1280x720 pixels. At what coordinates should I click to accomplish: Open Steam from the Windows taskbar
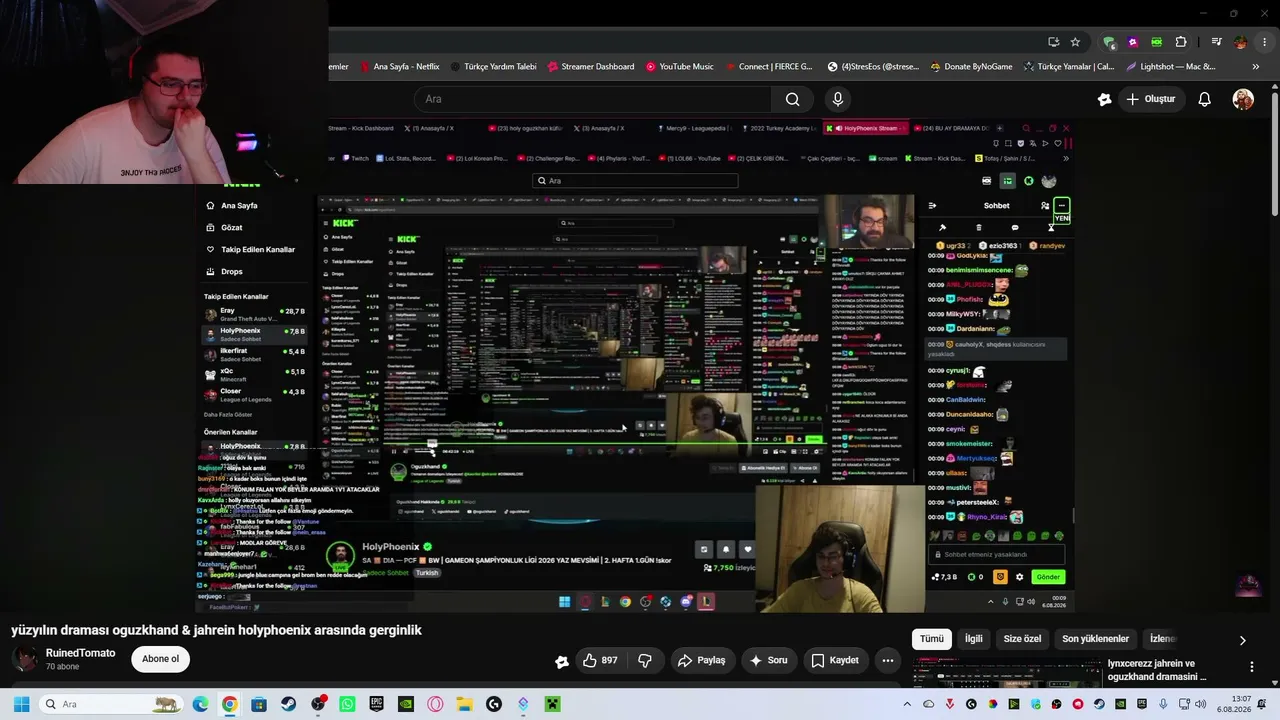click(x=288, y=704)
